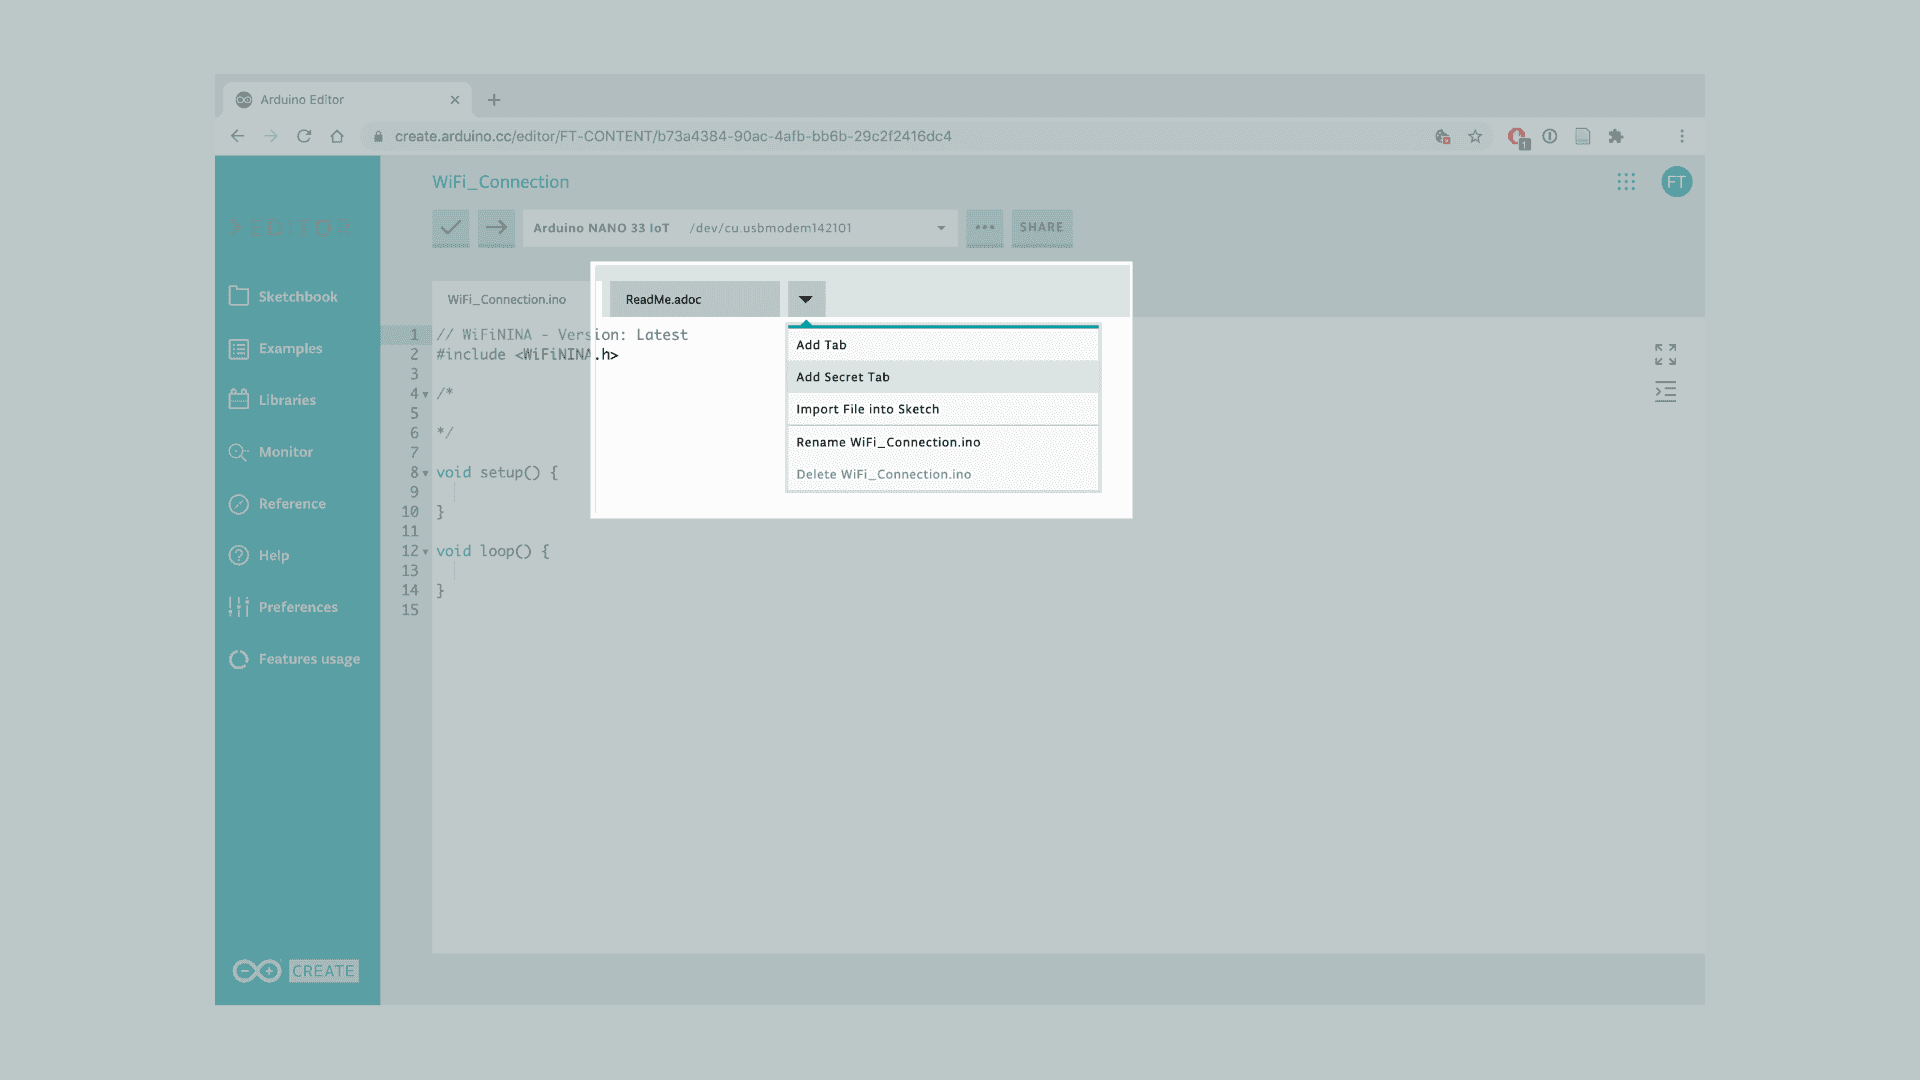The image size is (1920, 1080).
Task: Click the tab options dropdown arrow
Action: (805, 299)
